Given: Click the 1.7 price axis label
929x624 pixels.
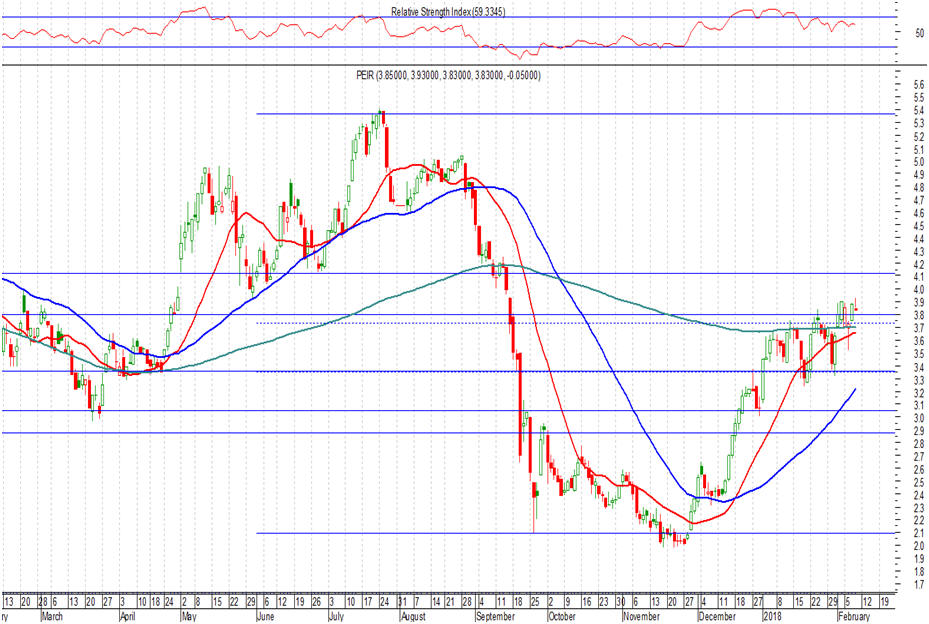Looking at the screenshot, I should [x=919, y=584].
